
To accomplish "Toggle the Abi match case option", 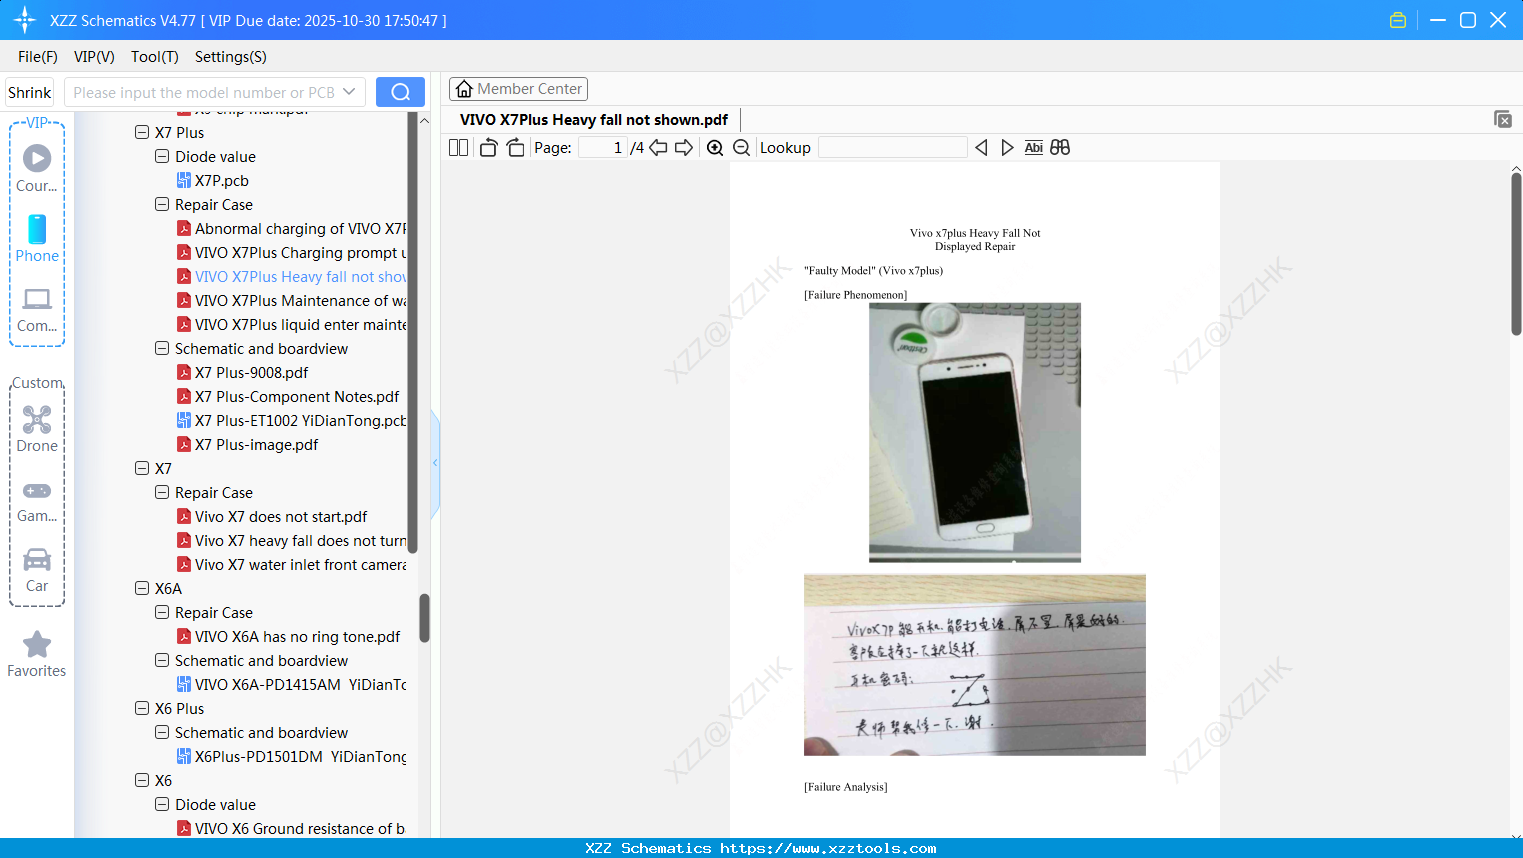I will tap(1033, 147).
